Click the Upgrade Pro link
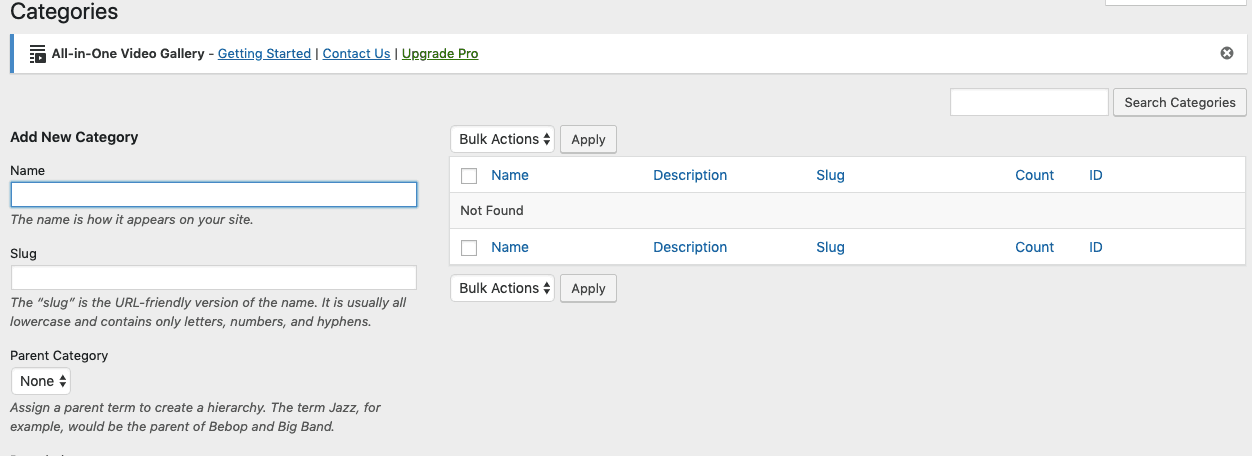This screenshot has height=456, width=1252. [440, 54]
